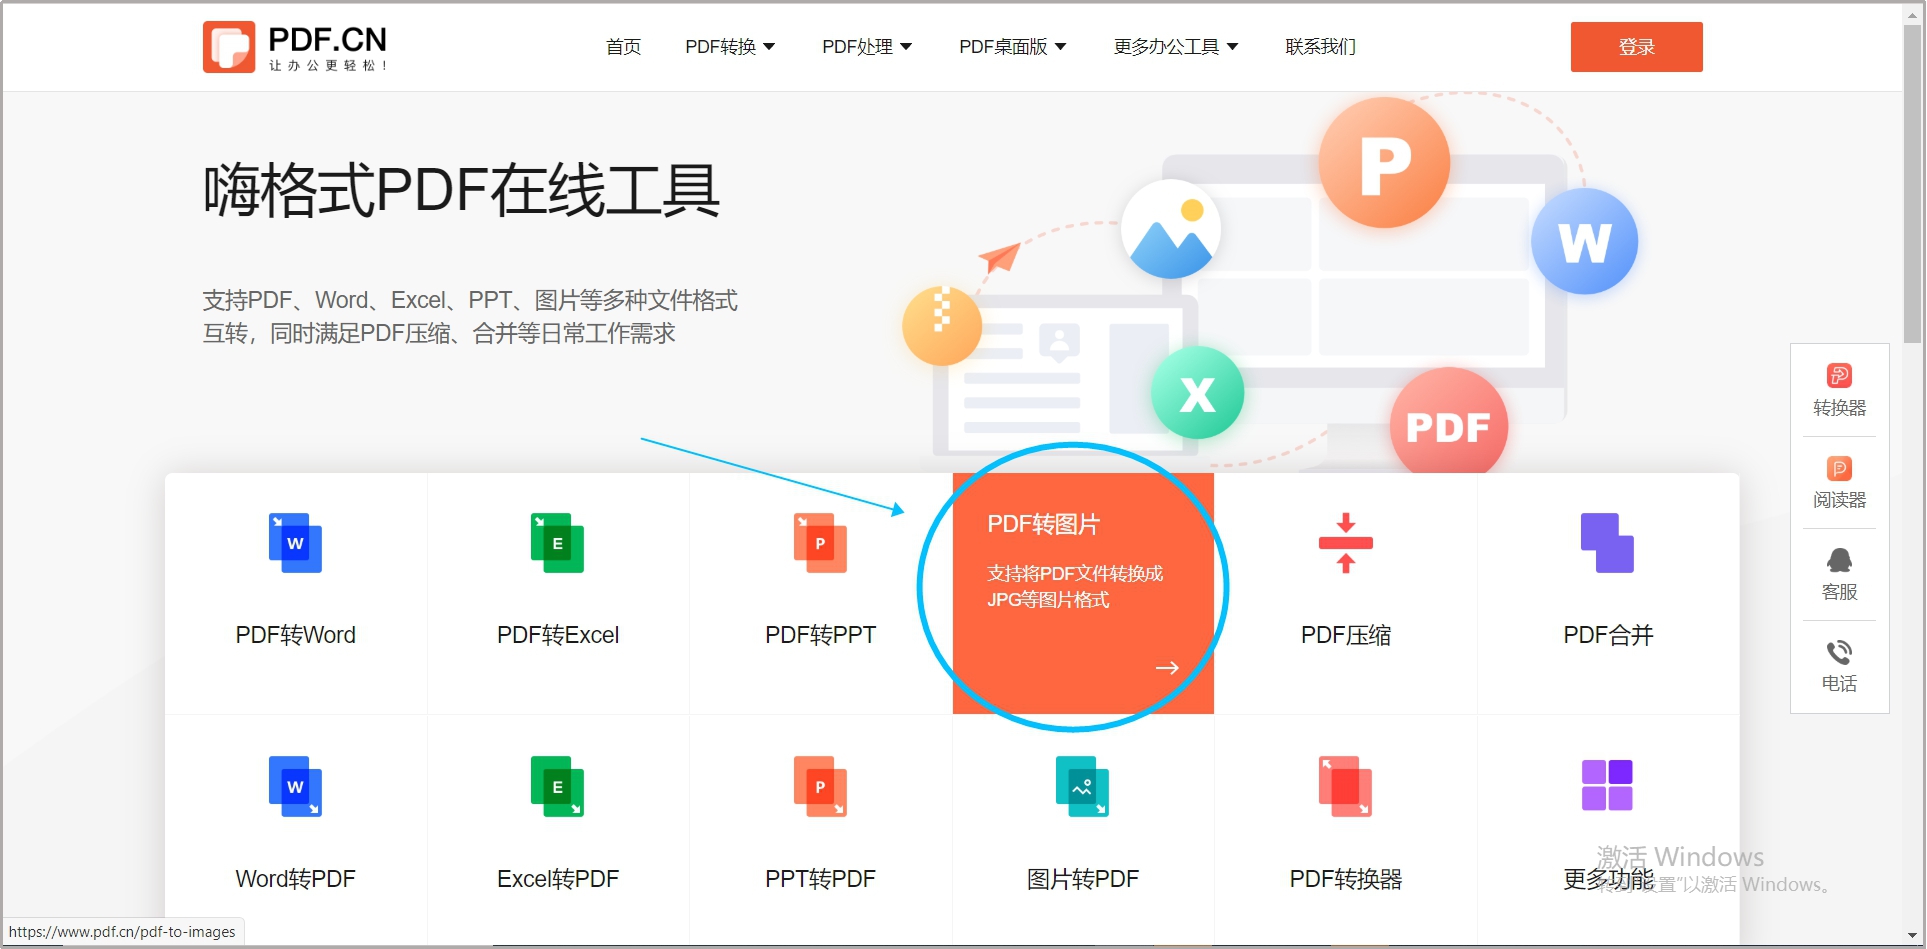Click the PDF转Excel label

pos(558,635)
